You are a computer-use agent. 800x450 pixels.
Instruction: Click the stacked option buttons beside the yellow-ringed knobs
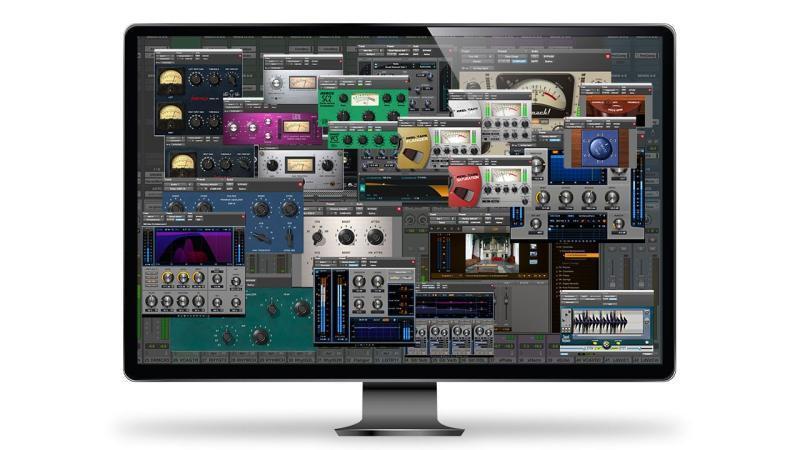[151, 278]
